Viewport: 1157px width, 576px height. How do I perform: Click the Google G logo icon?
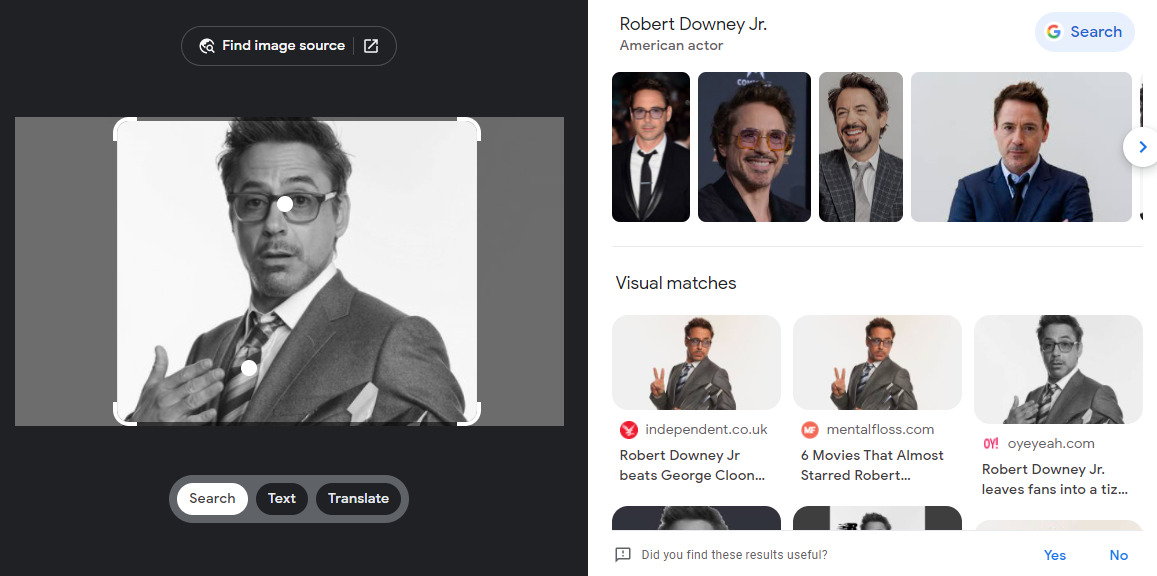1054,32
